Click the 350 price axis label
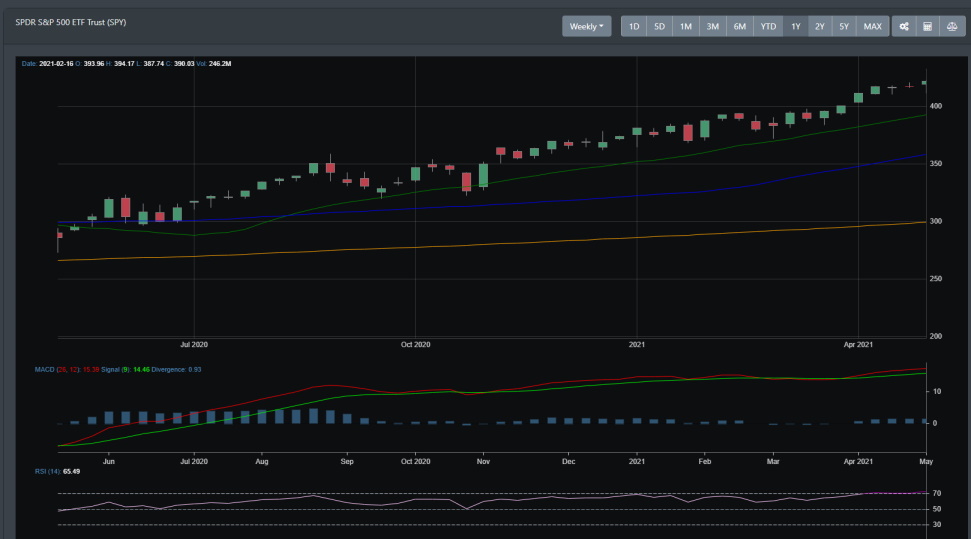The height and width of the screenshot is (539, 971). click(936, 164)
